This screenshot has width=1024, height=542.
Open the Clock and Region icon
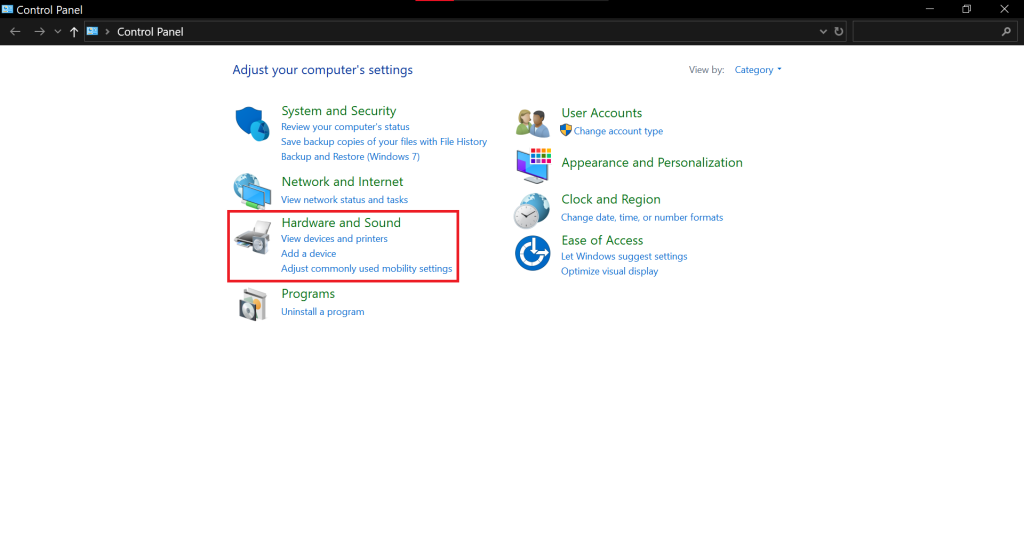coord(533,209)
